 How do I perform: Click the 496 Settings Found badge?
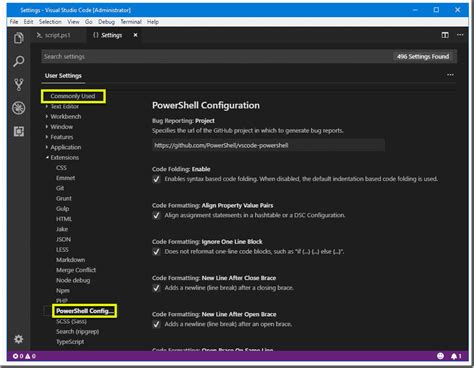pos(423,57)
